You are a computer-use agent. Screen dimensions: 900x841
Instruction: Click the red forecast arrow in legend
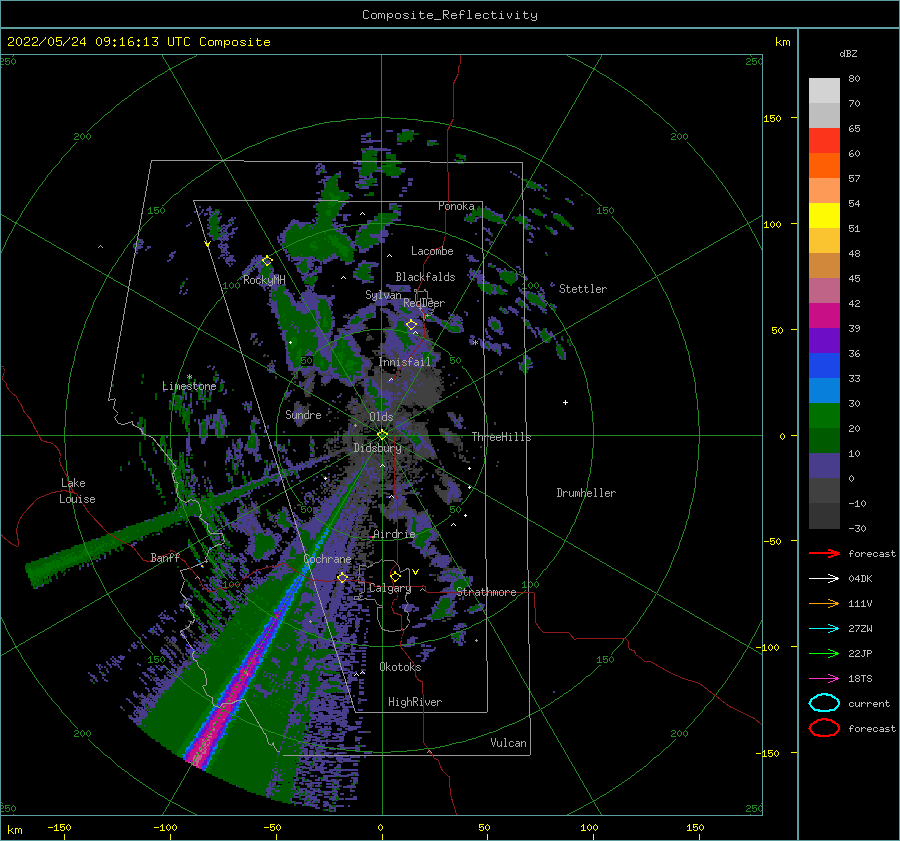tap(824, 553)
